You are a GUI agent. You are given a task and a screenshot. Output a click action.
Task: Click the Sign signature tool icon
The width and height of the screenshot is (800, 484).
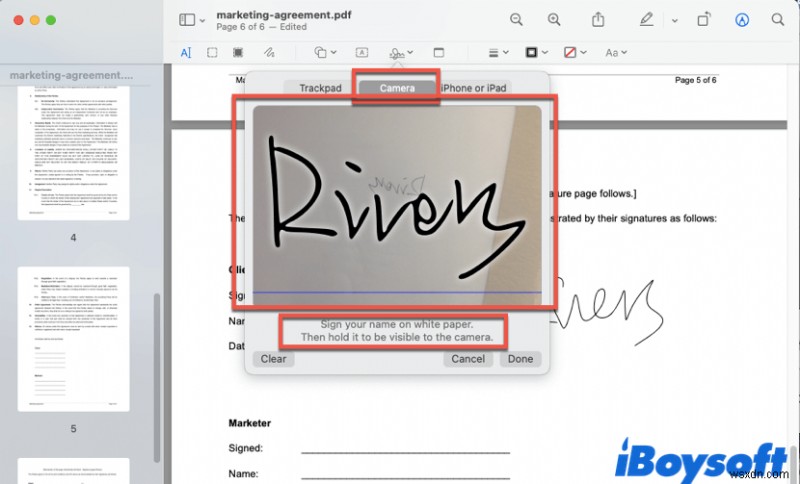click(397, 53)
